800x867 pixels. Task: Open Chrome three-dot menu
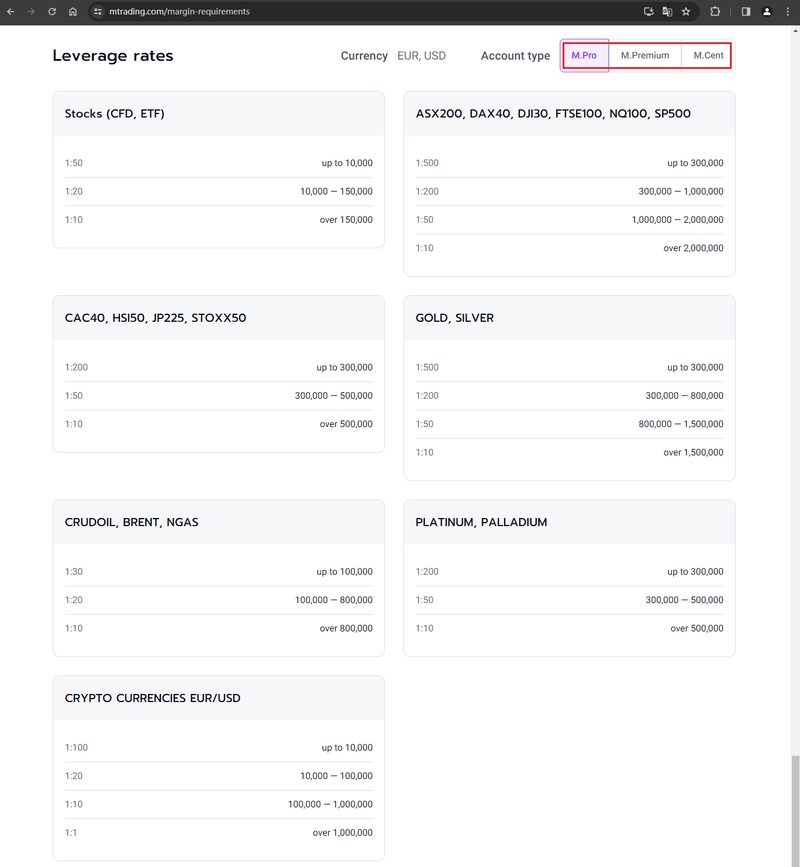point(788,12)
